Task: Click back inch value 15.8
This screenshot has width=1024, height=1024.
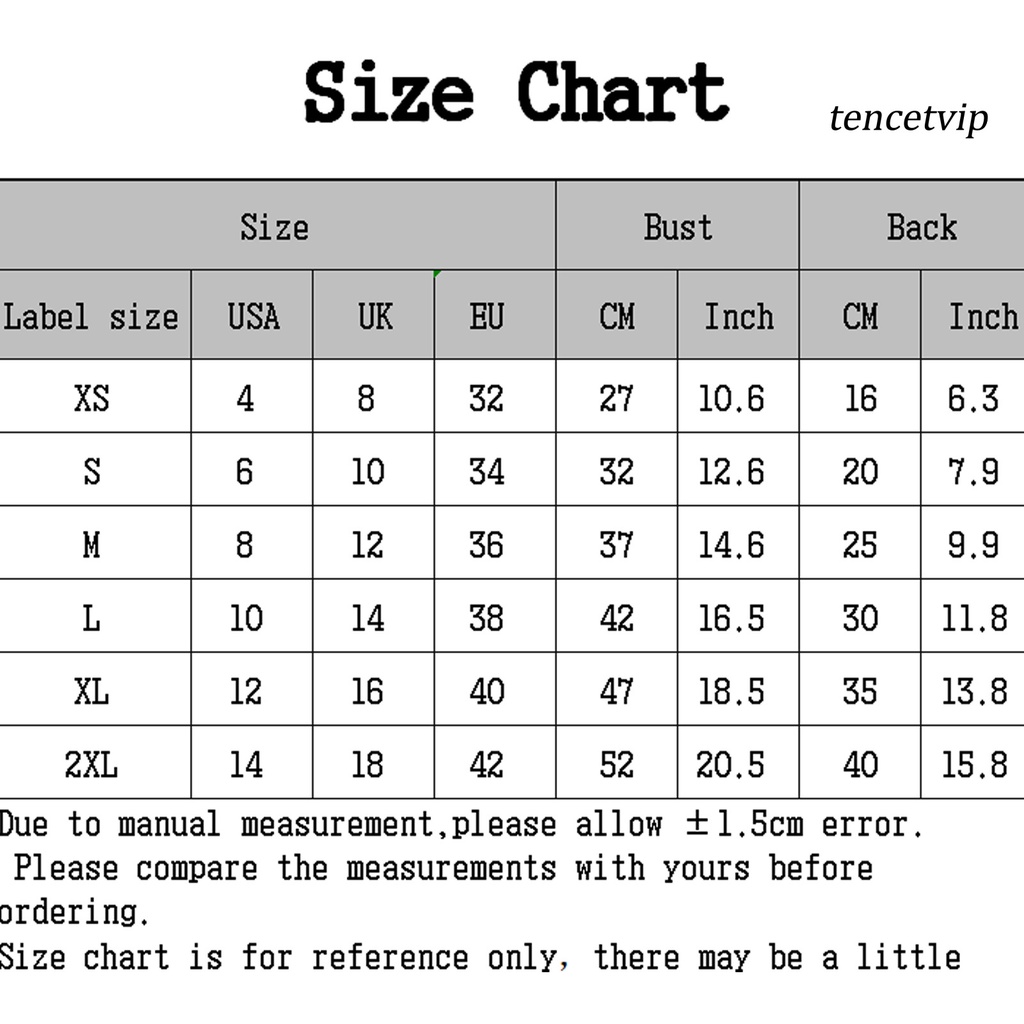Action: coord(974,765)
